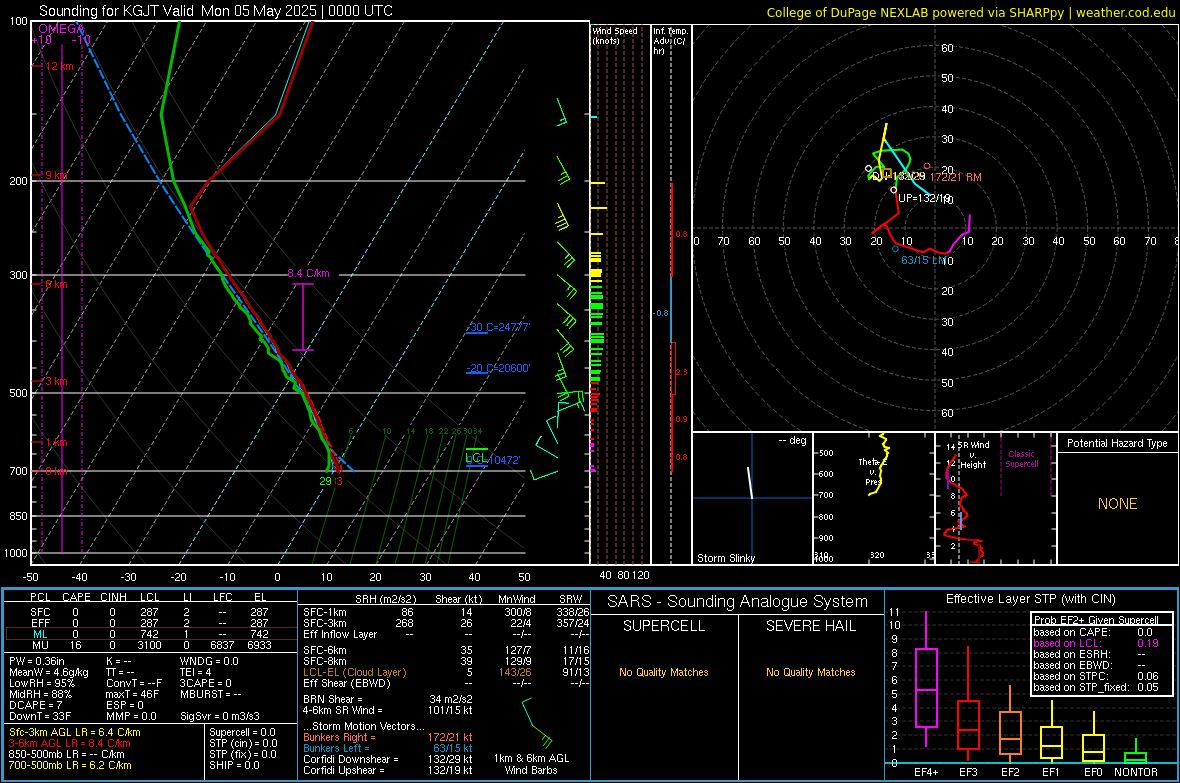Click the maxT = 46F value

click(132, 694)
